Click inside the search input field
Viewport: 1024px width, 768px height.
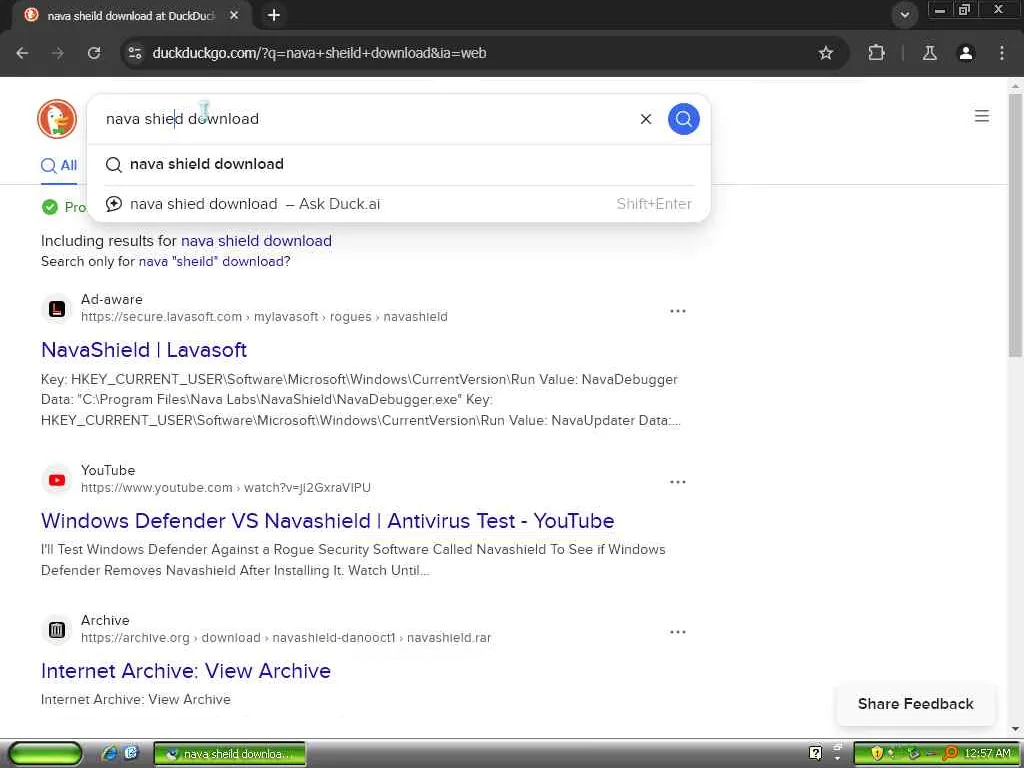pyautogui.click(x=366, y=119)
